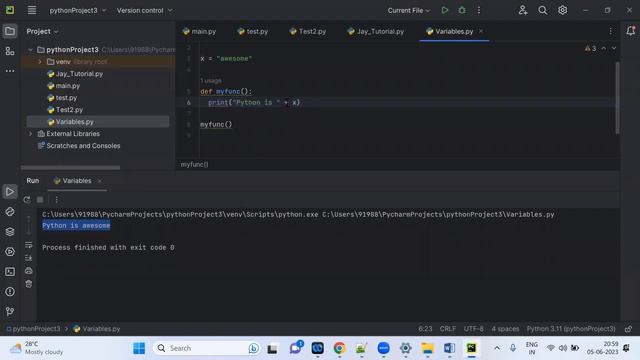Viewport: 640px width, 360px height.
Task: Switch to main.py editor tab
Action: (200, 31)
